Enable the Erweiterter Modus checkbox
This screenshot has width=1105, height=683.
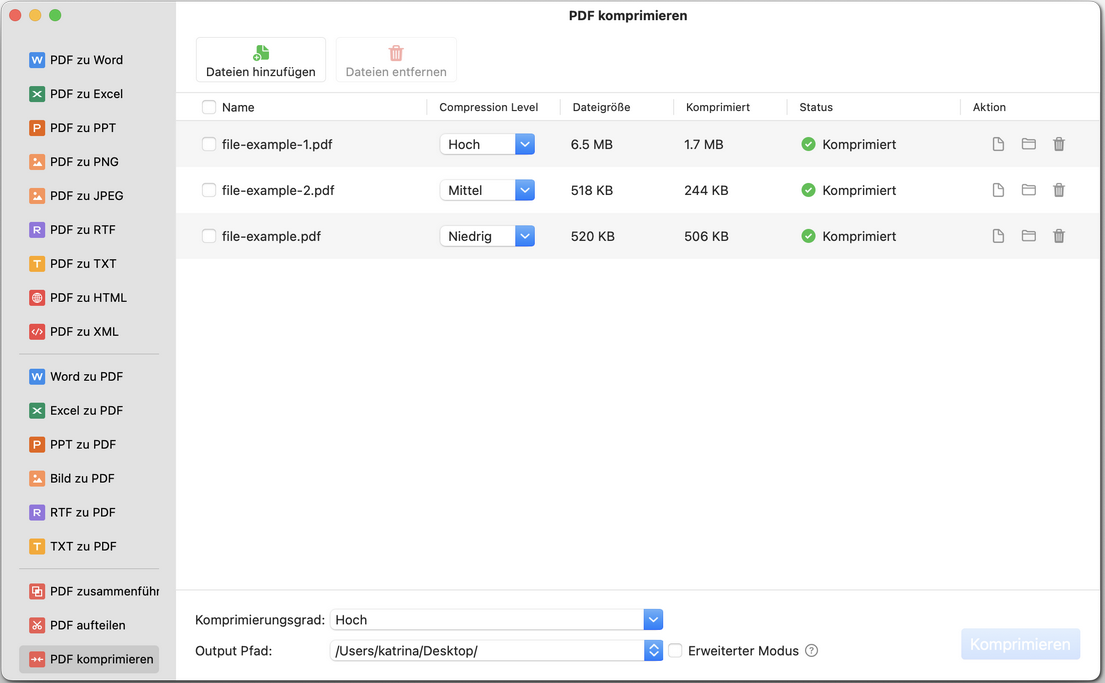676,651
